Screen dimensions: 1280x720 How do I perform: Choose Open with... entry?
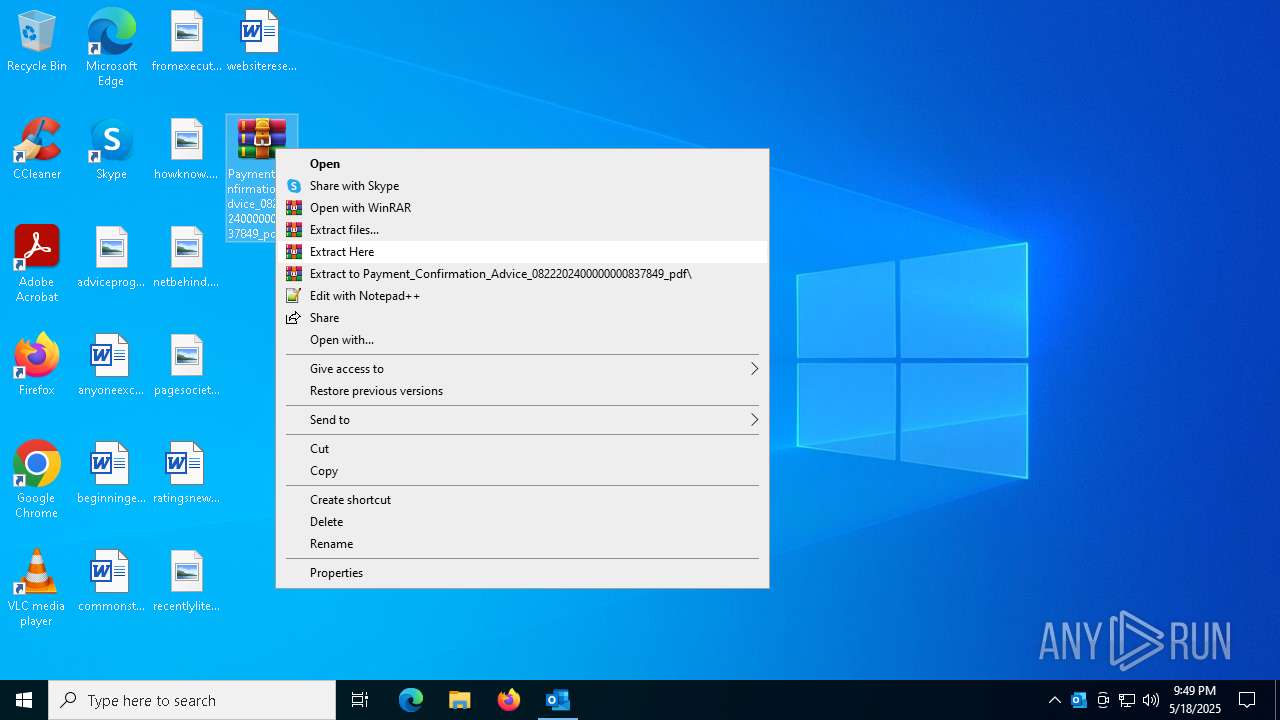click(522, 340)
